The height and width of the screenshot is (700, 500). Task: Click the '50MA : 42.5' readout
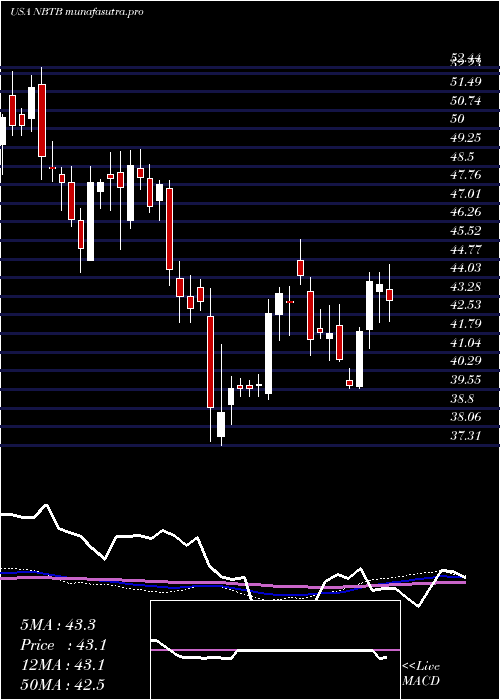tap(62, 684)
